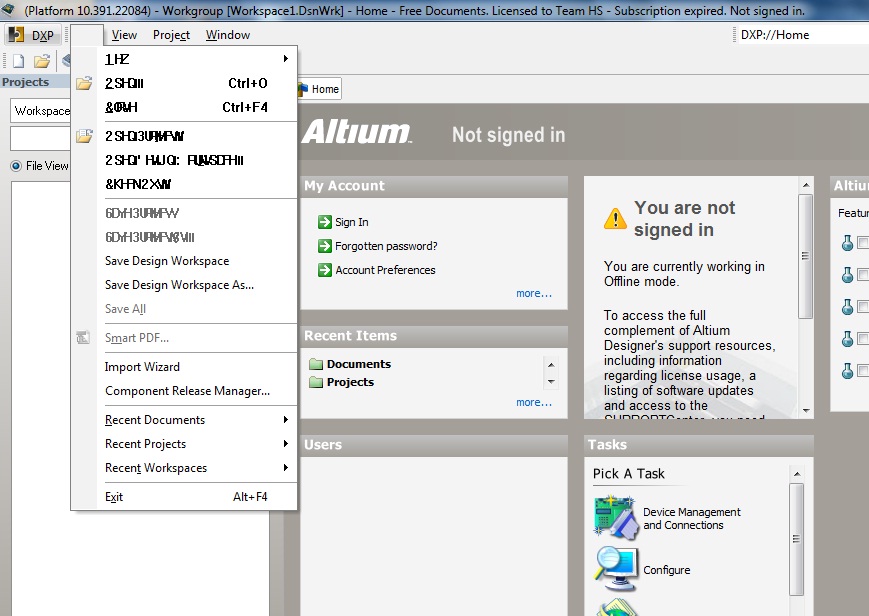The height and width of the screenshot is (616, 869).
Task: Click the Smart PDF icon
Action: [x=83, y=337]
